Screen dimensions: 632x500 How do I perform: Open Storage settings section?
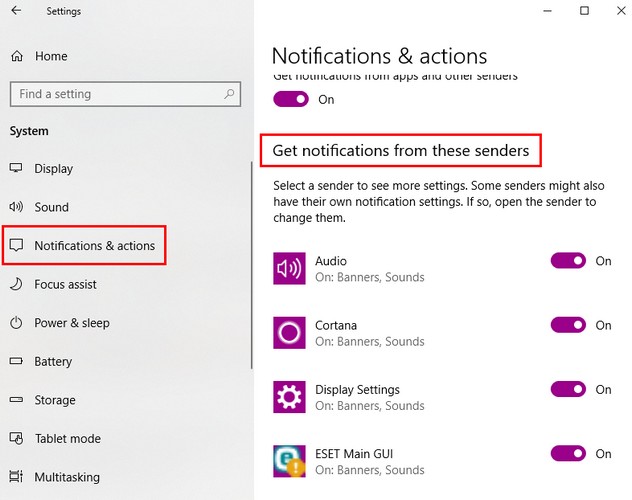(54, 400)
